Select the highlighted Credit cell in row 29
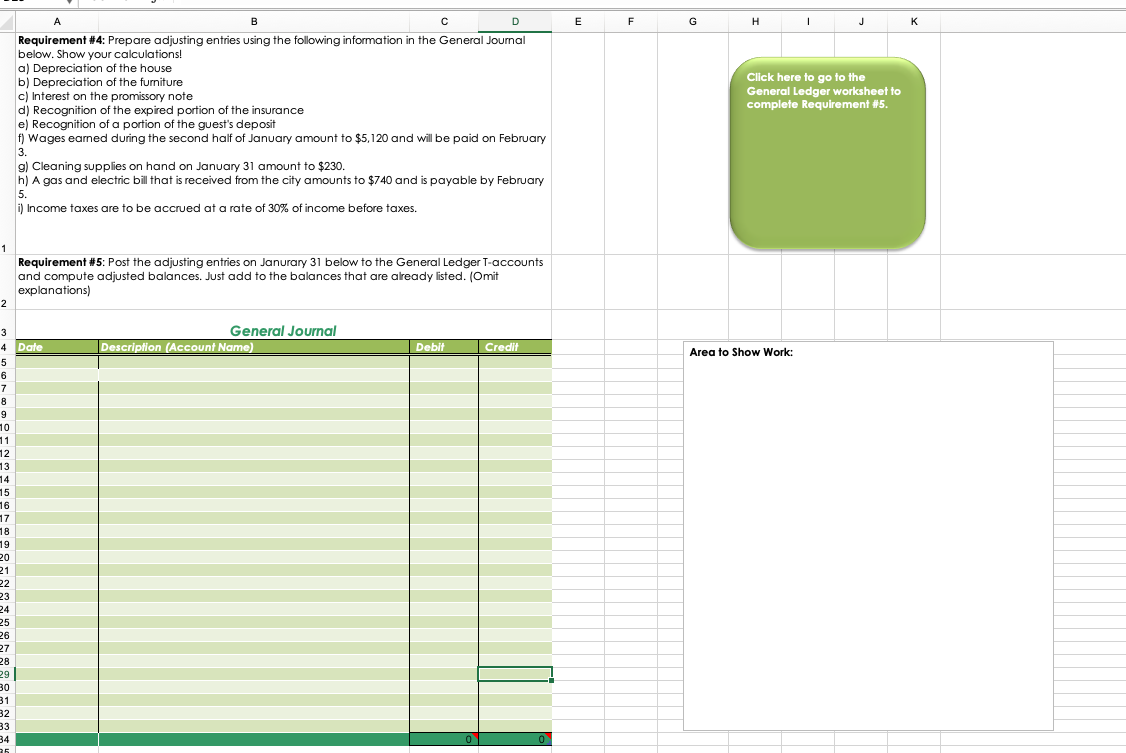This screenshot has height=753, width=1126. coord(514,674)
